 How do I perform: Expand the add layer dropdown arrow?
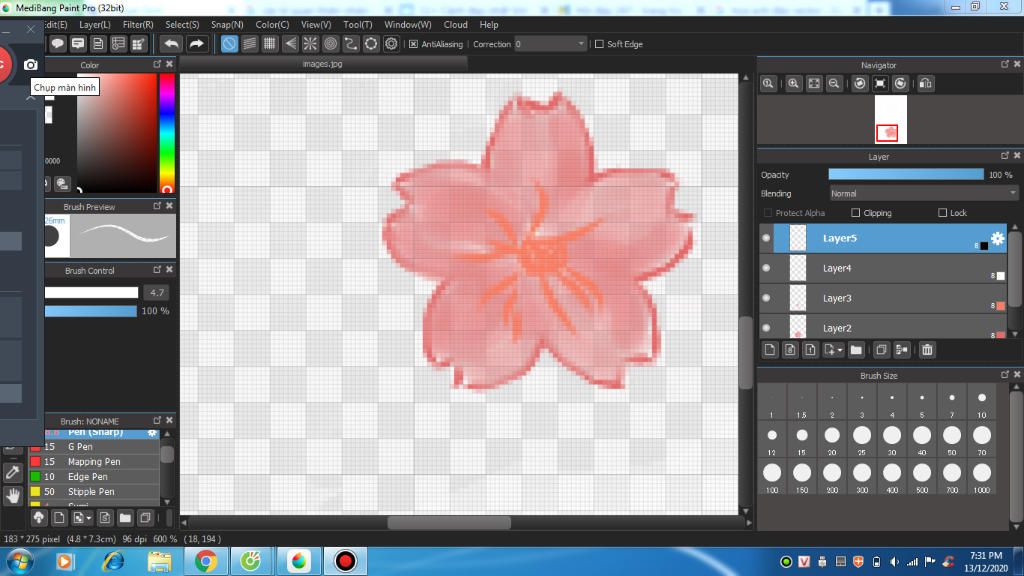coord(840,350)
